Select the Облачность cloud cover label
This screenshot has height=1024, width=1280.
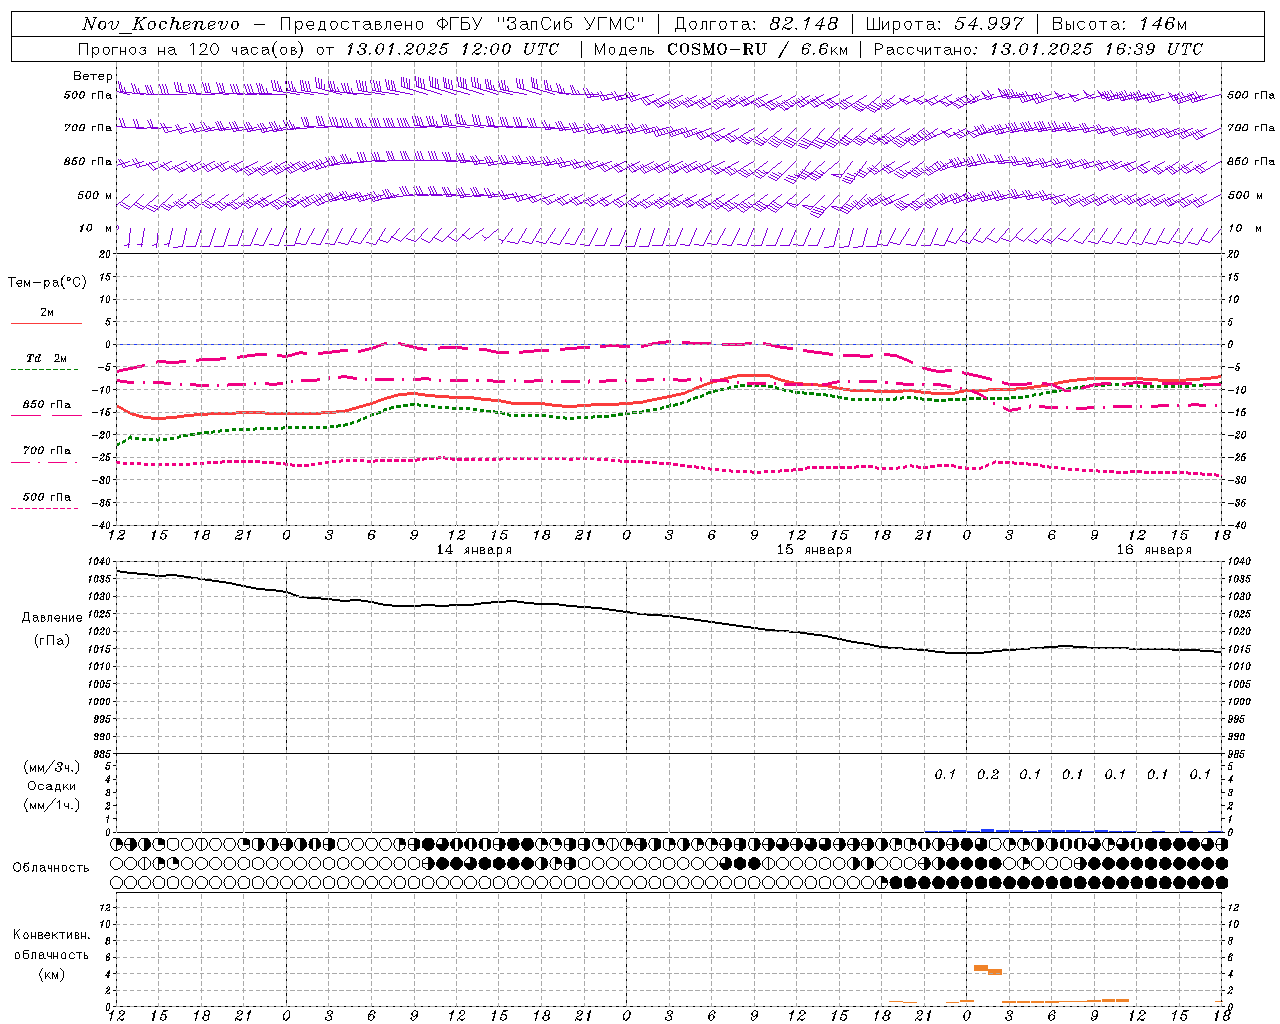51,867
